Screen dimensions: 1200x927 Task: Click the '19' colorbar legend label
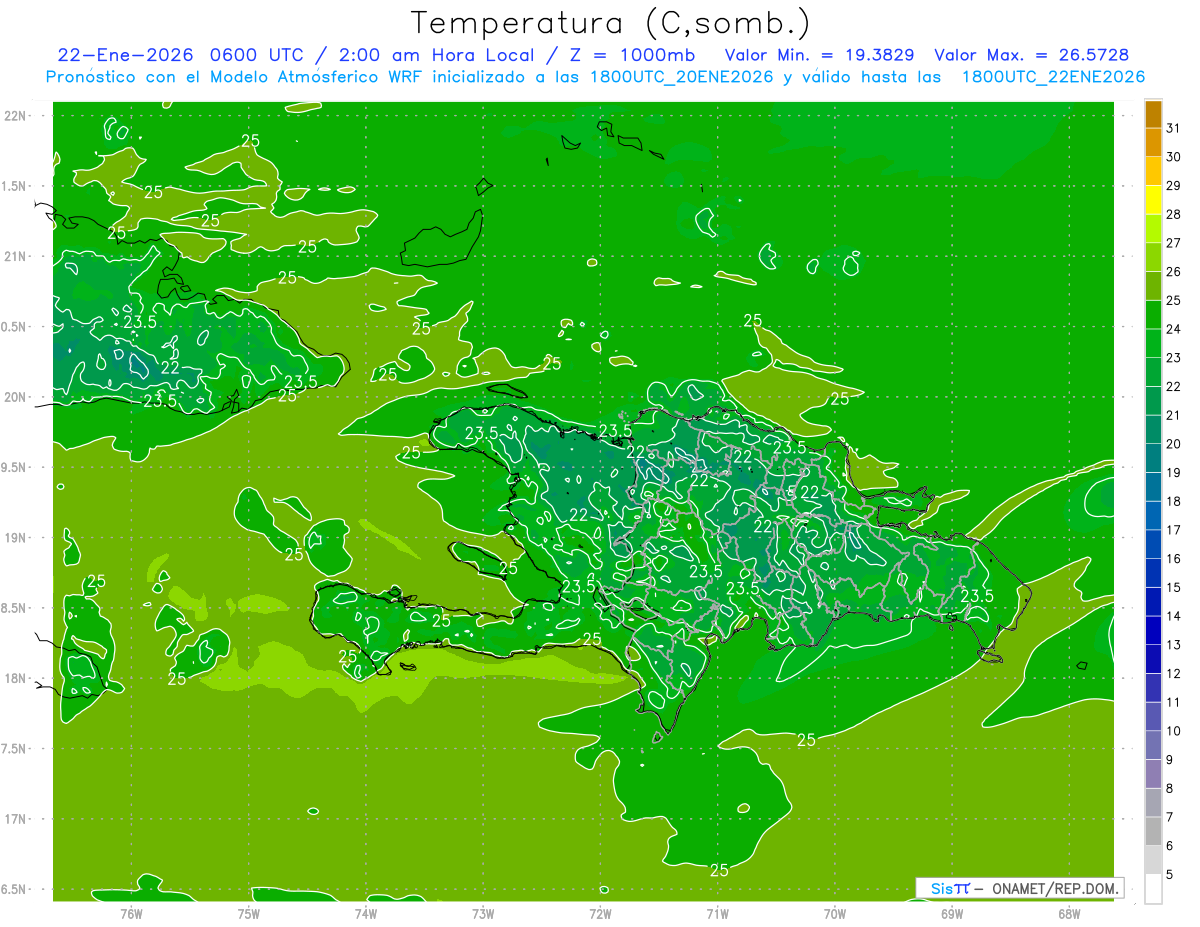pyautogui.click(x=1174, y=473)
